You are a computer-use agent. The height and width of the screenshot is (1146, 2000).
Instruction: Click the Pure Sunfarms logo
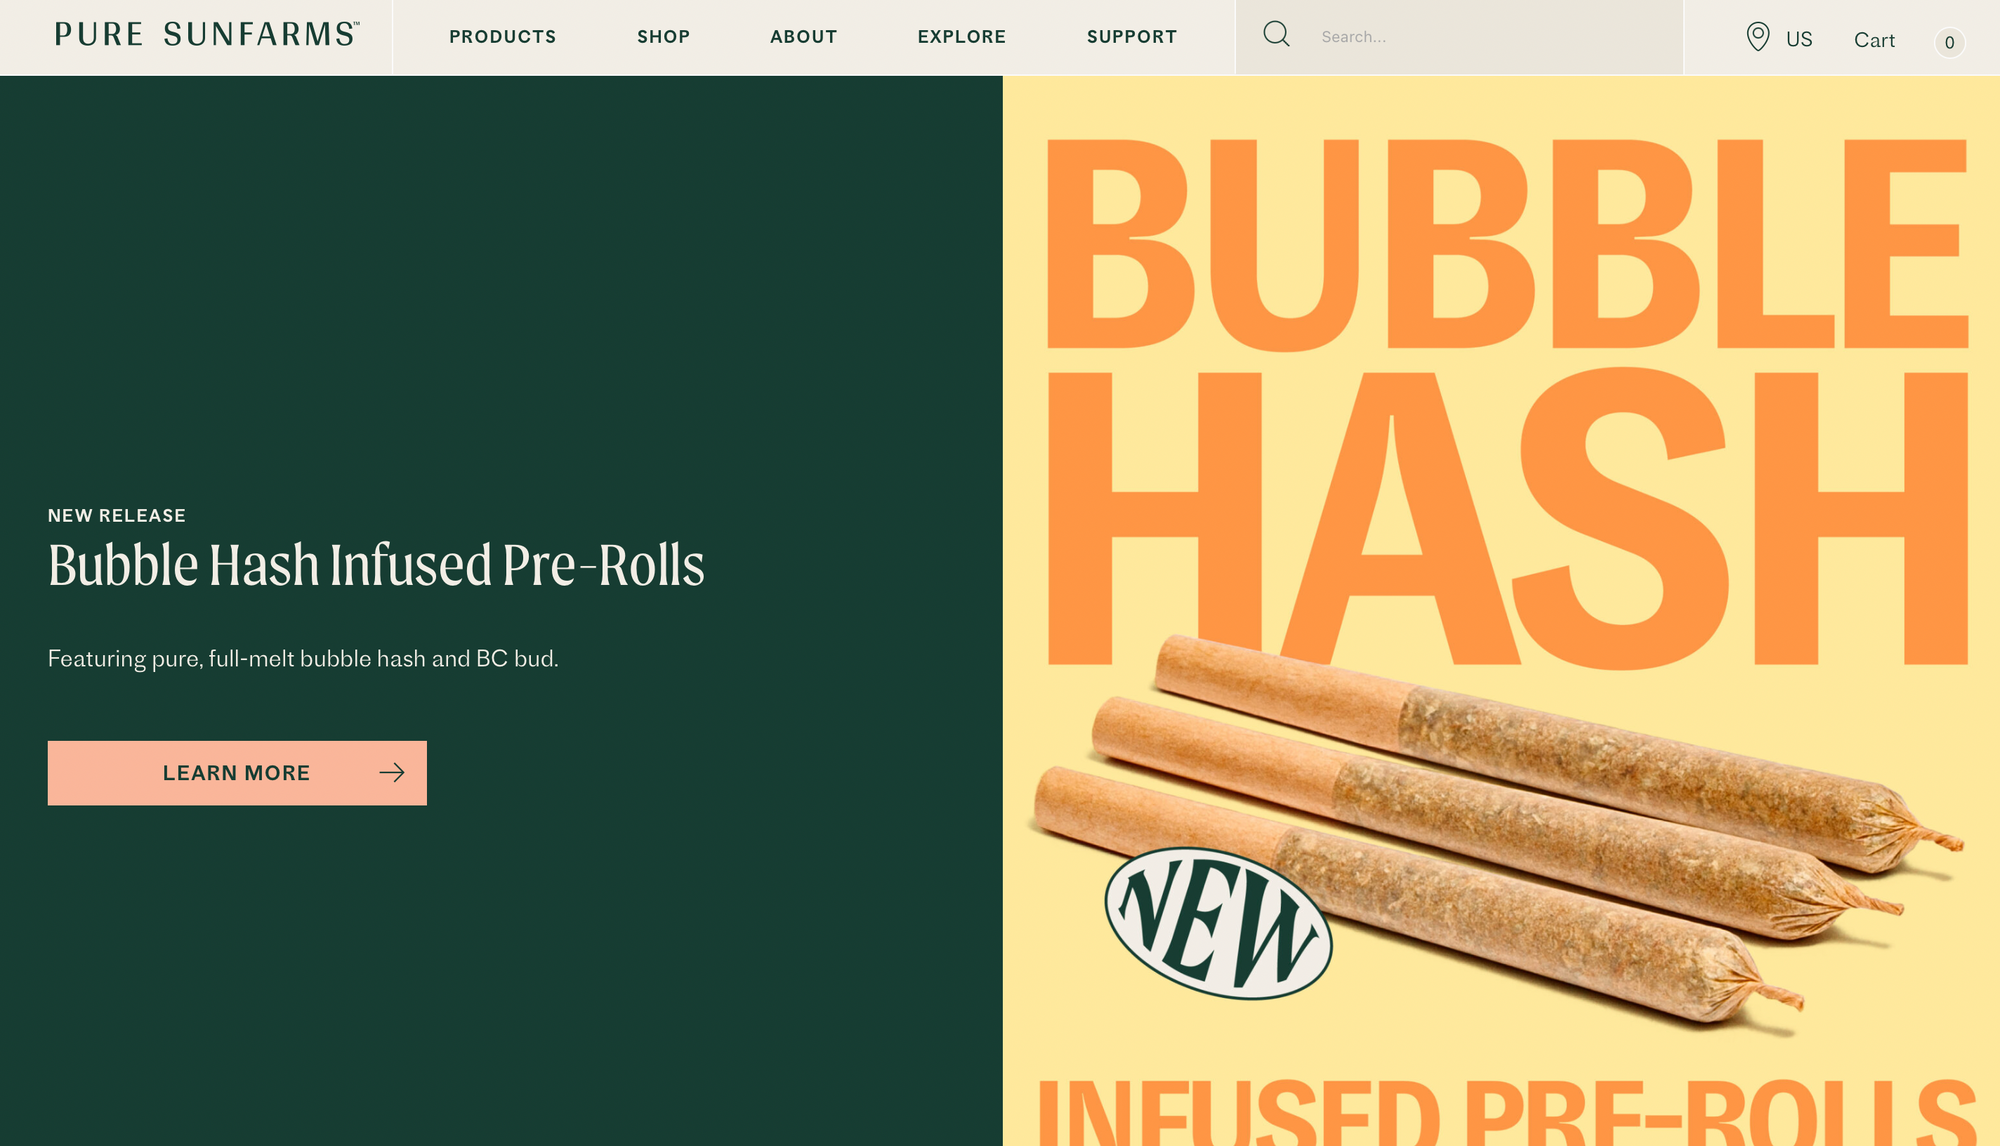[207, 35]
